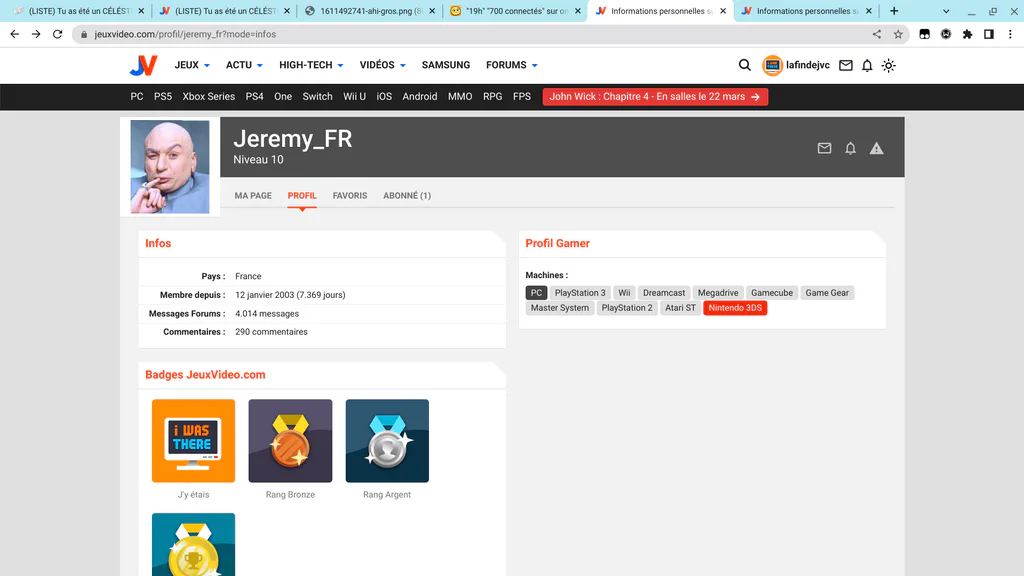Expand the HIGH-TECH dropdown menu

pos(311,65)
